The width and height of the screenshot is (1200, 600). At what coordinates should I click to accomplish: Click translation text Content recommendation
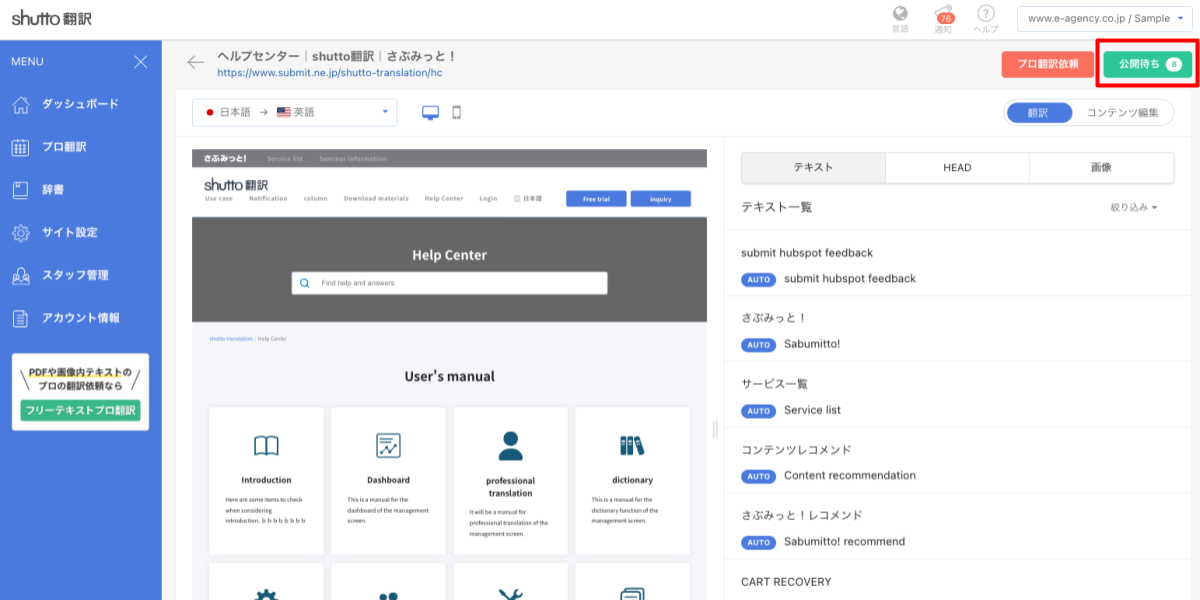pyautogui.click(x=850, y=475)
